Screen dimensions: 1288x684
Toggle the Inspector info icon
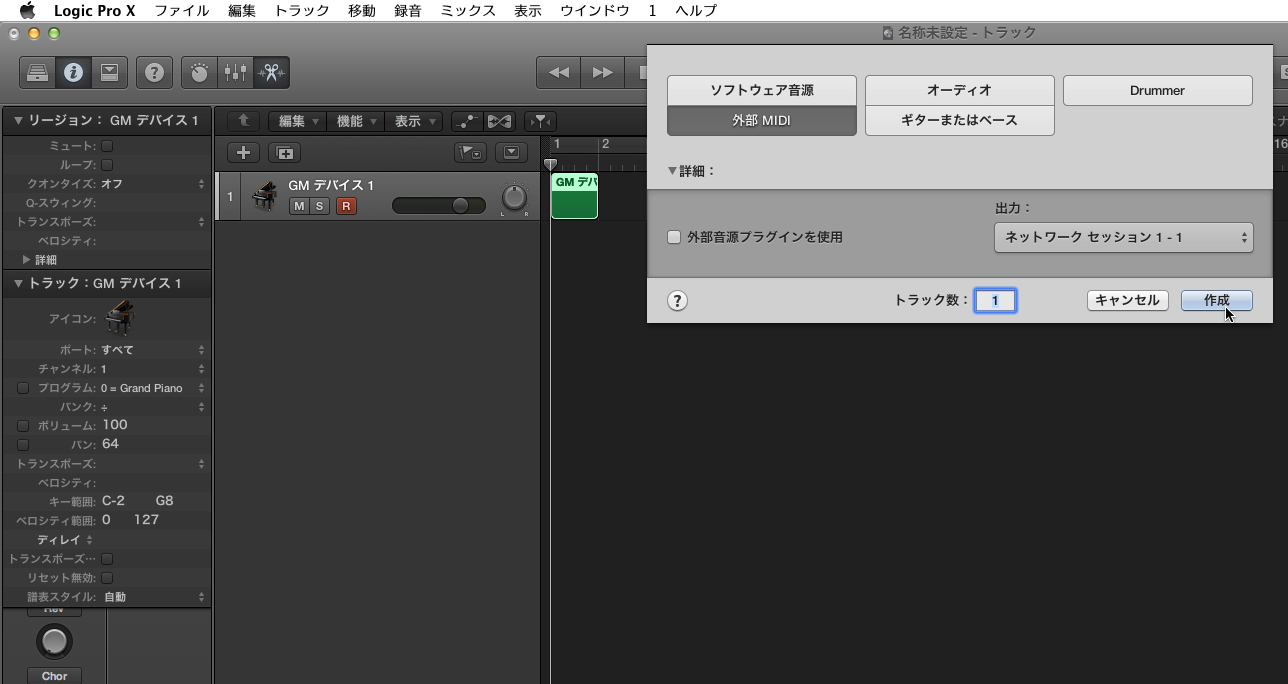[x=73, y=73]
